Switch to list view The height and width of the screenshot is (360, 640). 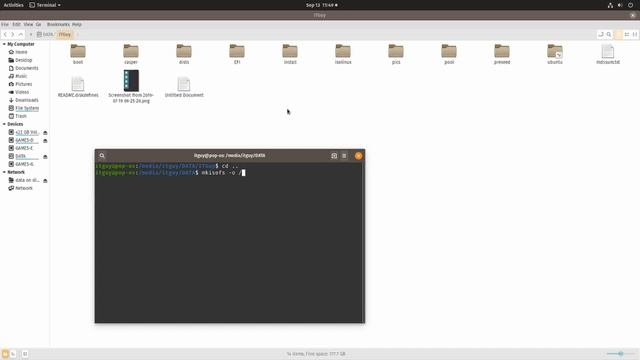627,34
